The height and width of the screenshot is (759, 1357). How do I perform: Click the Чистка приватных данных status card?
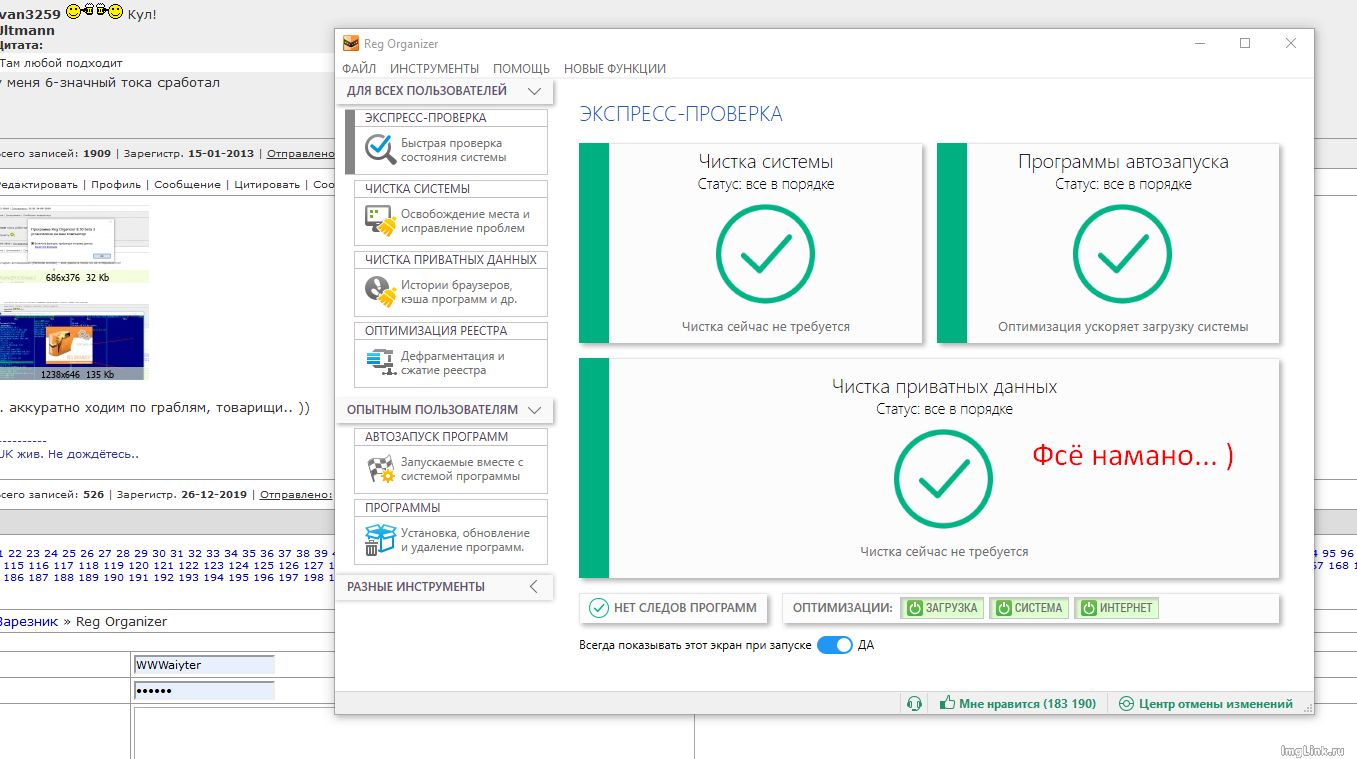pyautogui.click(x=929, y=468)
